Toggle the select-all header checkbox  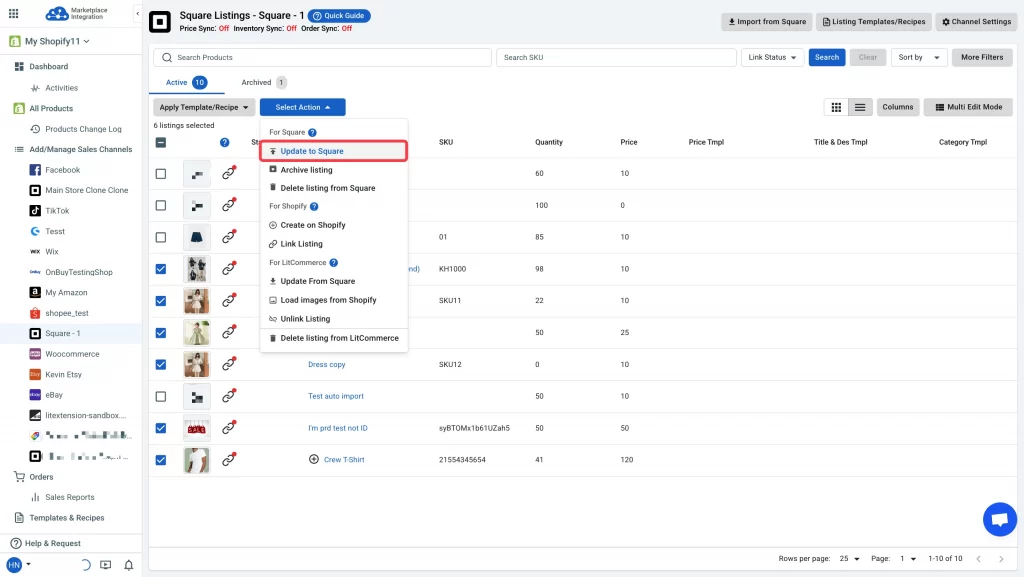(161, 142)
